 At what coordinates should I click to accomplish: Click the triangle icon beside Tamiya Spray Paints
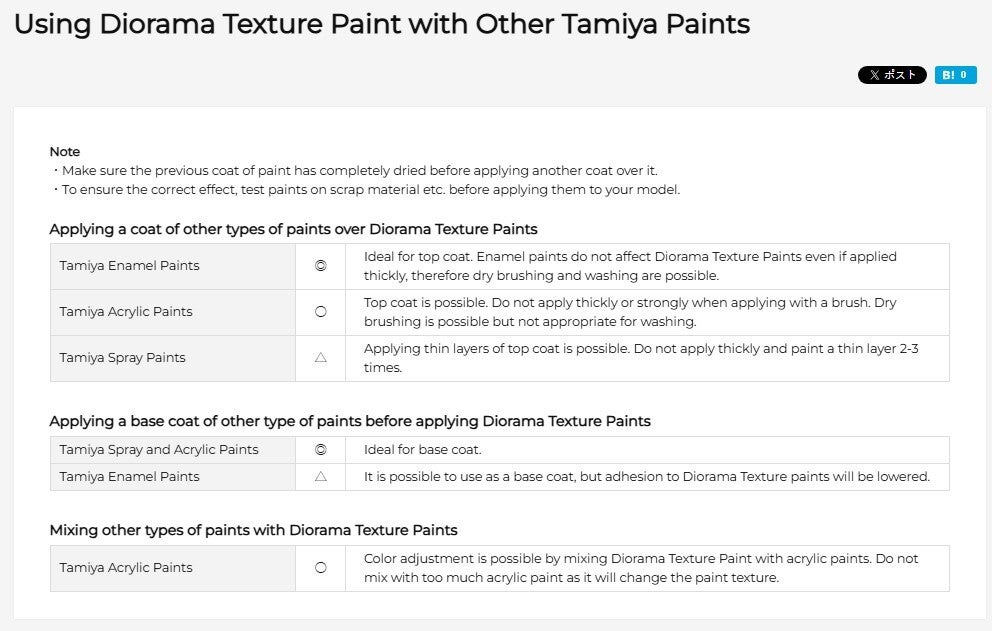coord(321,358)
